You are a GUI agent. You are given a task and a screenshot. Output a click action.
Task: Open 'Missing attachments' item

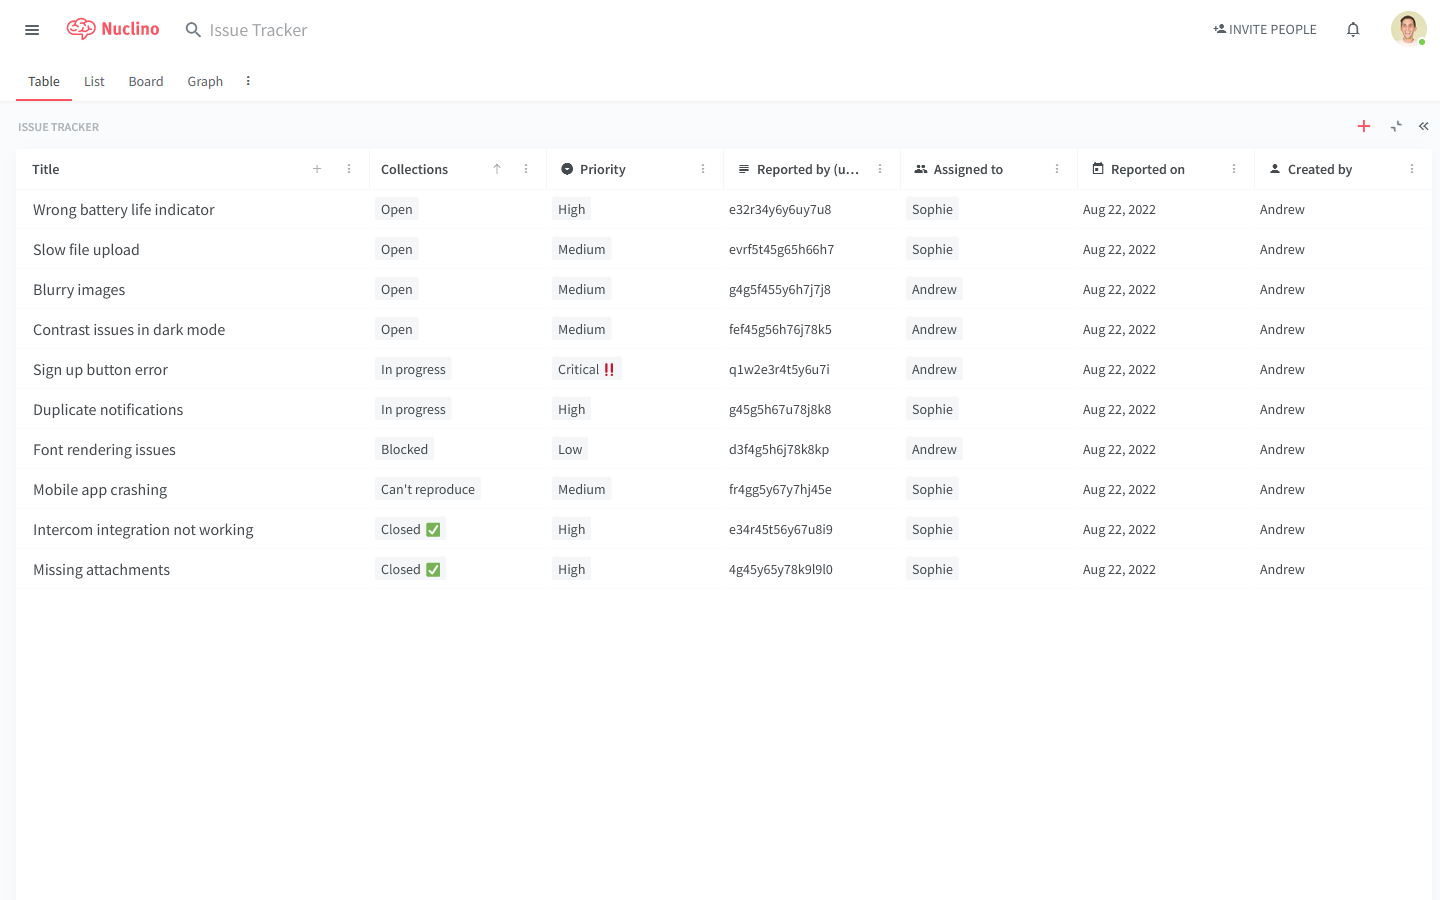(101, 569)
